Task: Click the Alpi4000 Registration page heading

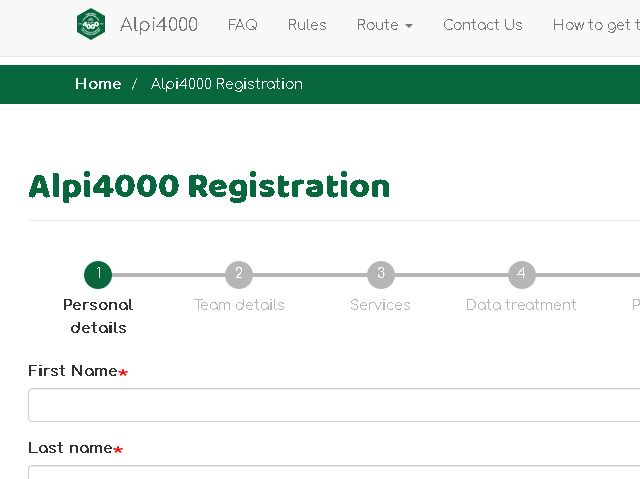Action: coord(209,186)
